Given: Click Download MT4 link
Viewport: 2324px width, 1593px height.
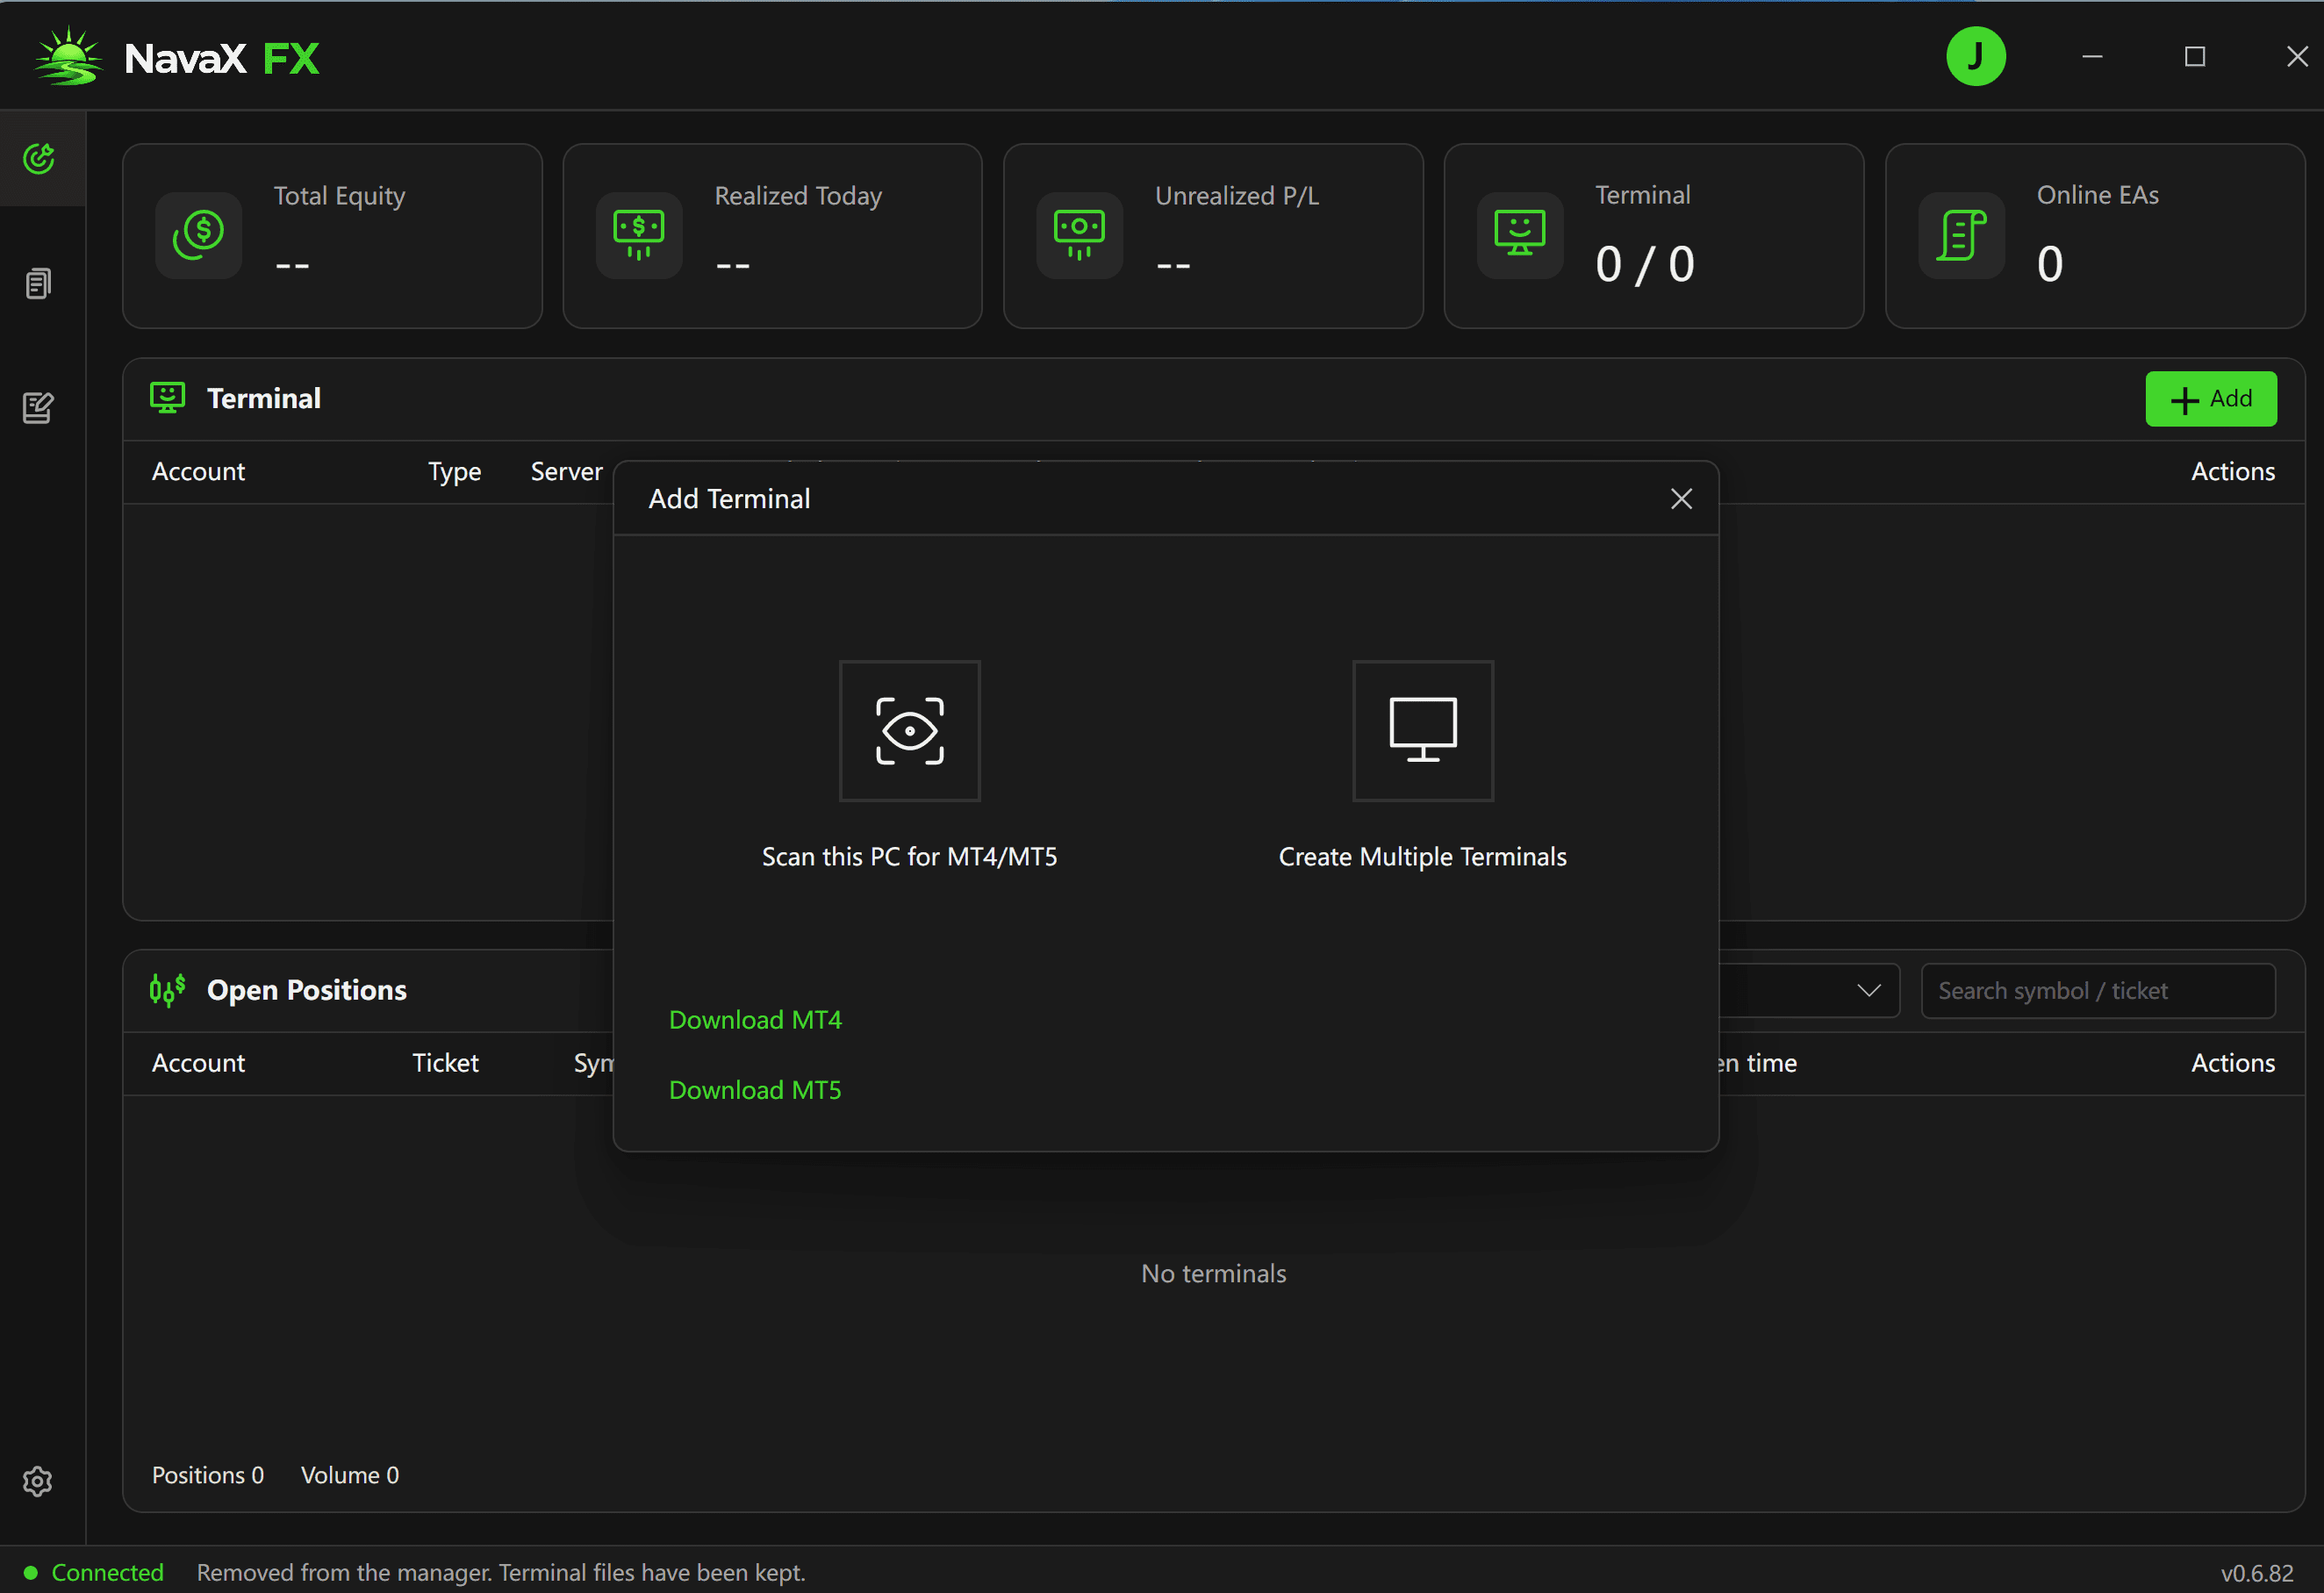Looking at the screenshot, I should pos(755,1020).
